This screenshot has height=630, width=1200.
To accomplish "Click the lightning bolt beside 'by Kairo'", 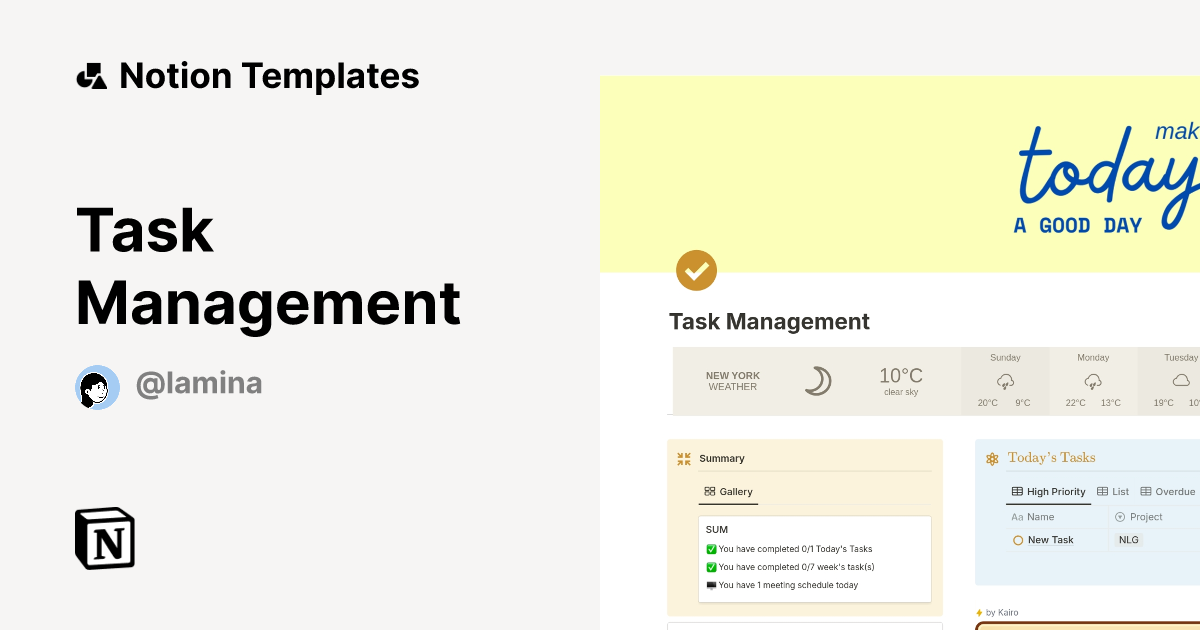I will pos(979,612).
